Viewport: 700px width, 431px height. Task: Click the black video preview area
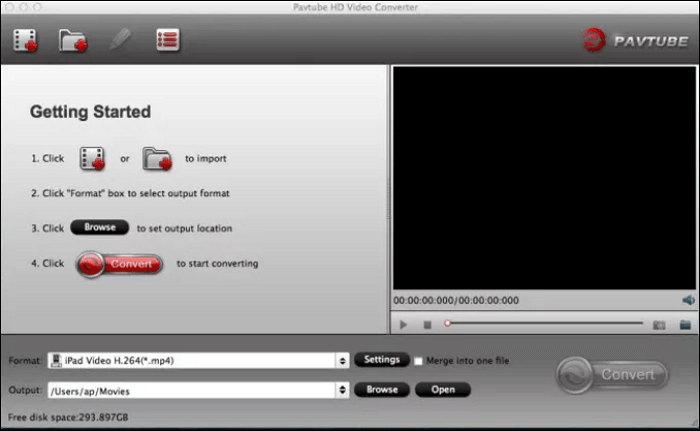[544, 178]
